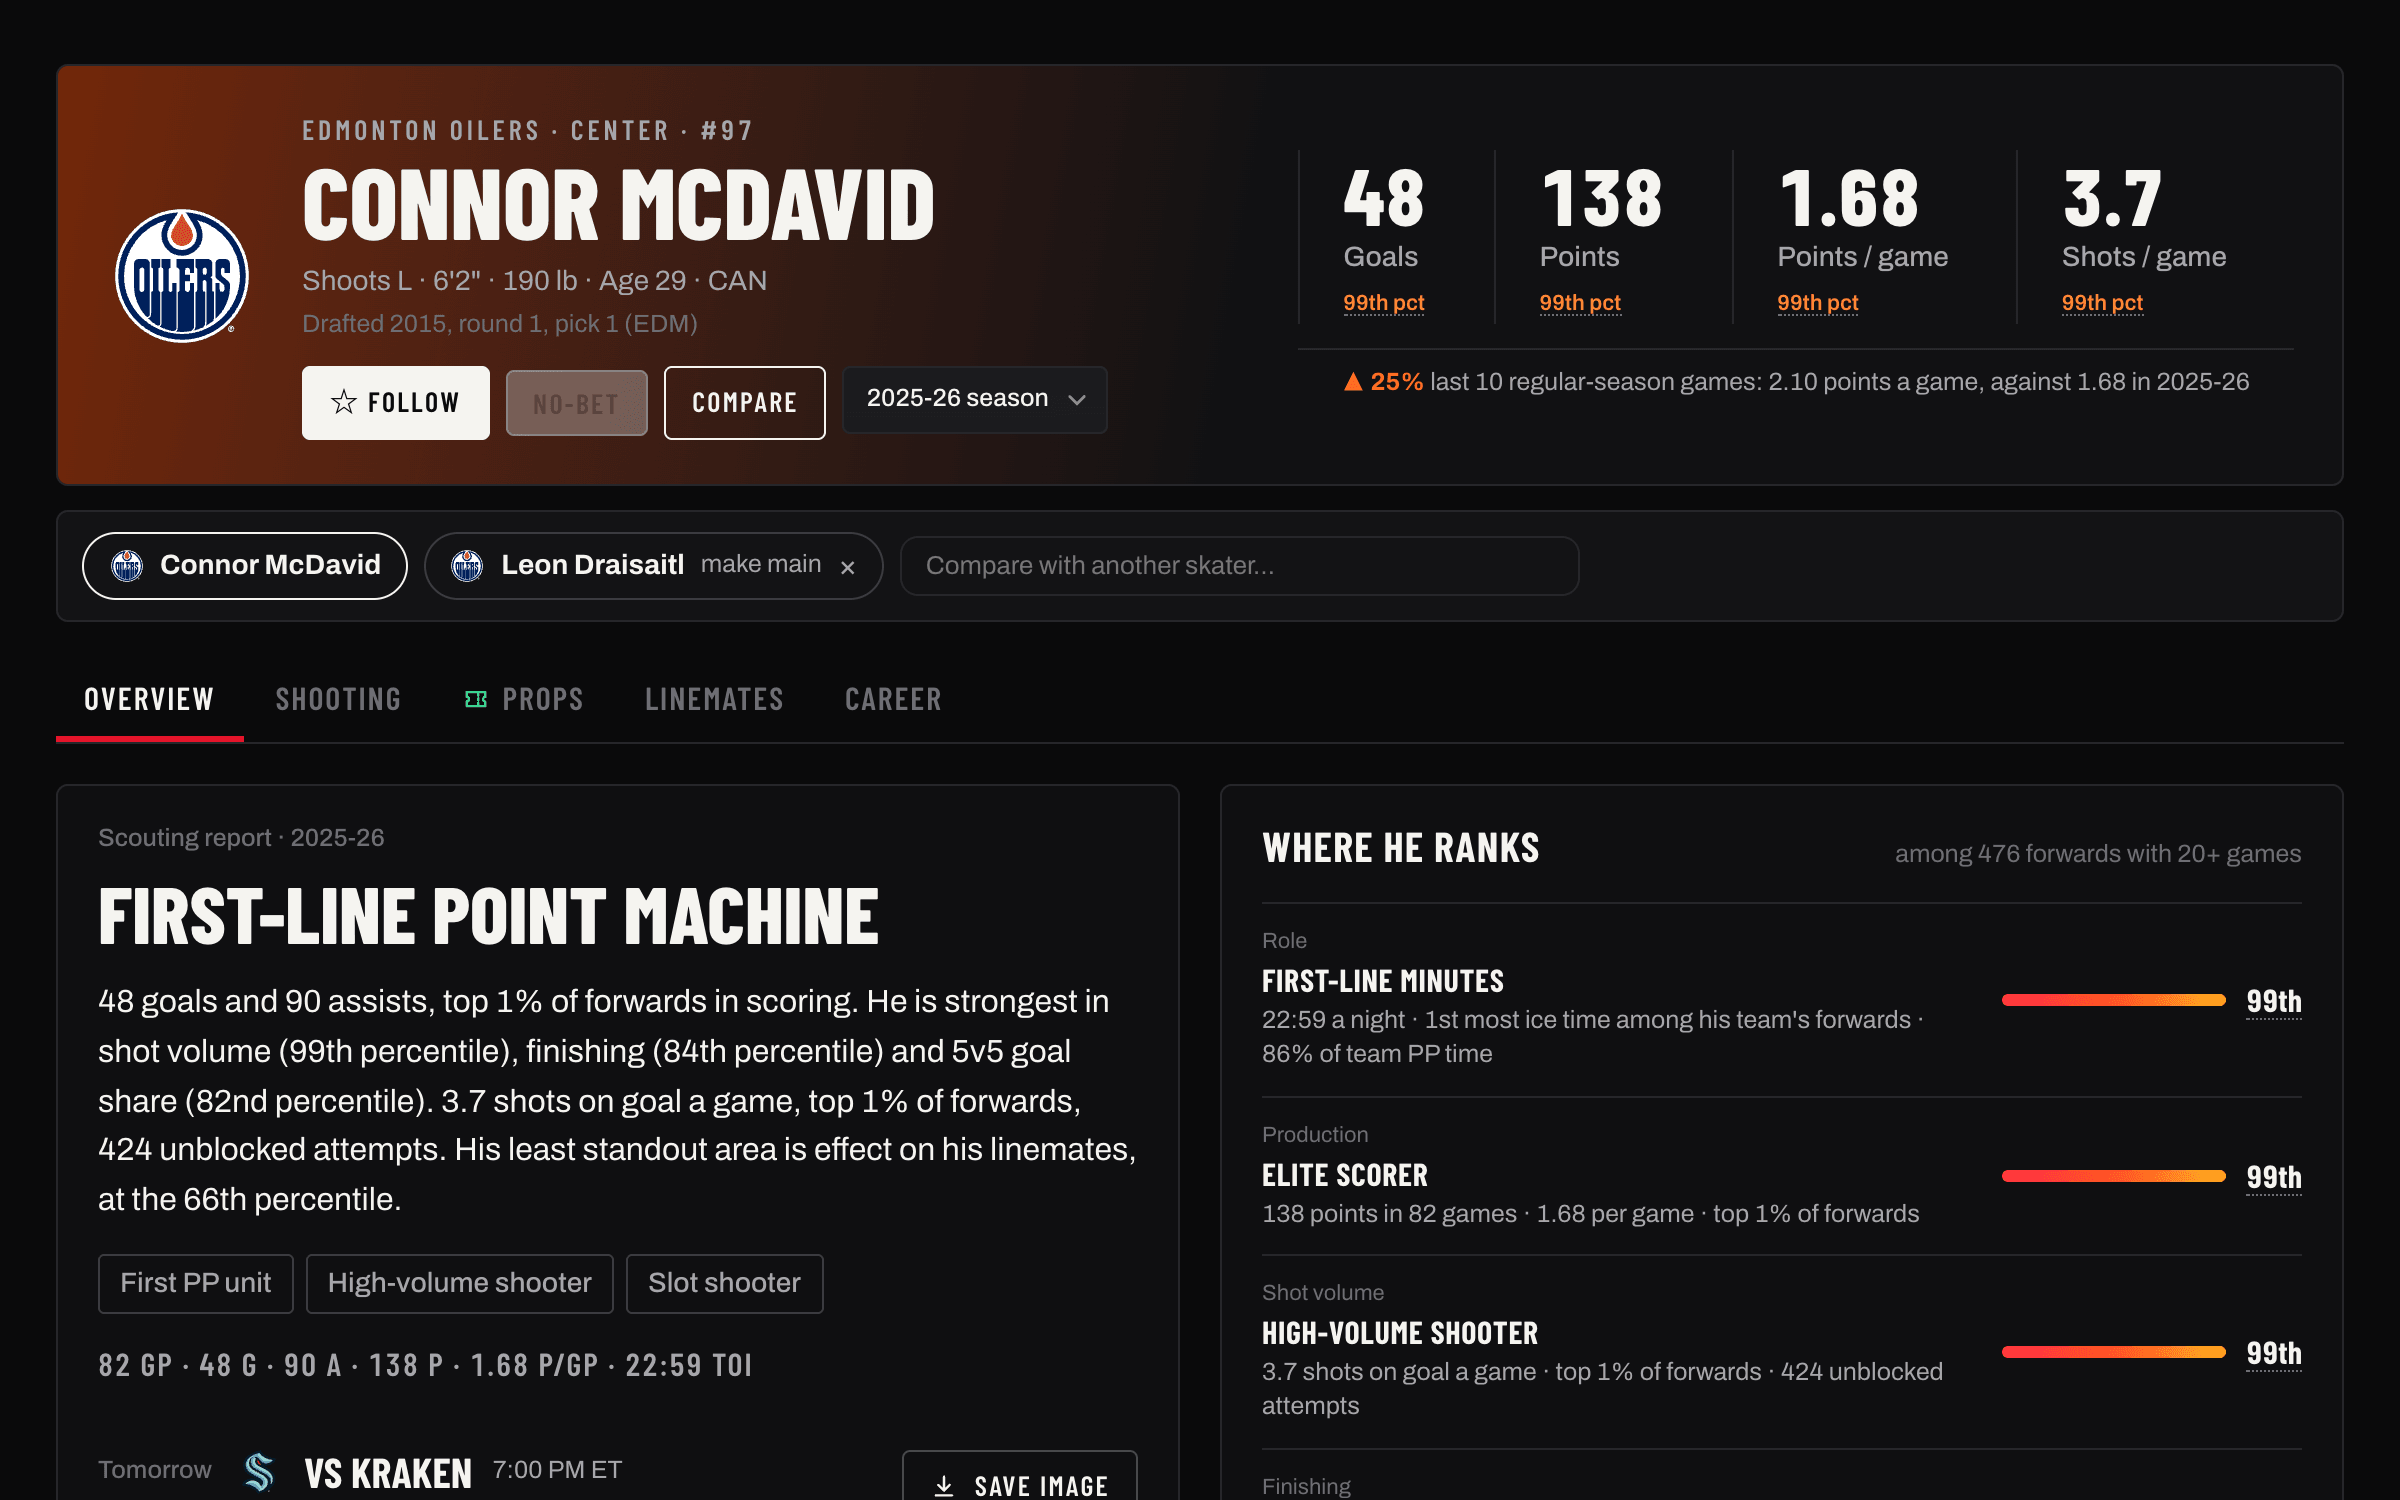Click the SAVE IMAGE label
This screenshot has height=1500, width=2400.
1041,1486
